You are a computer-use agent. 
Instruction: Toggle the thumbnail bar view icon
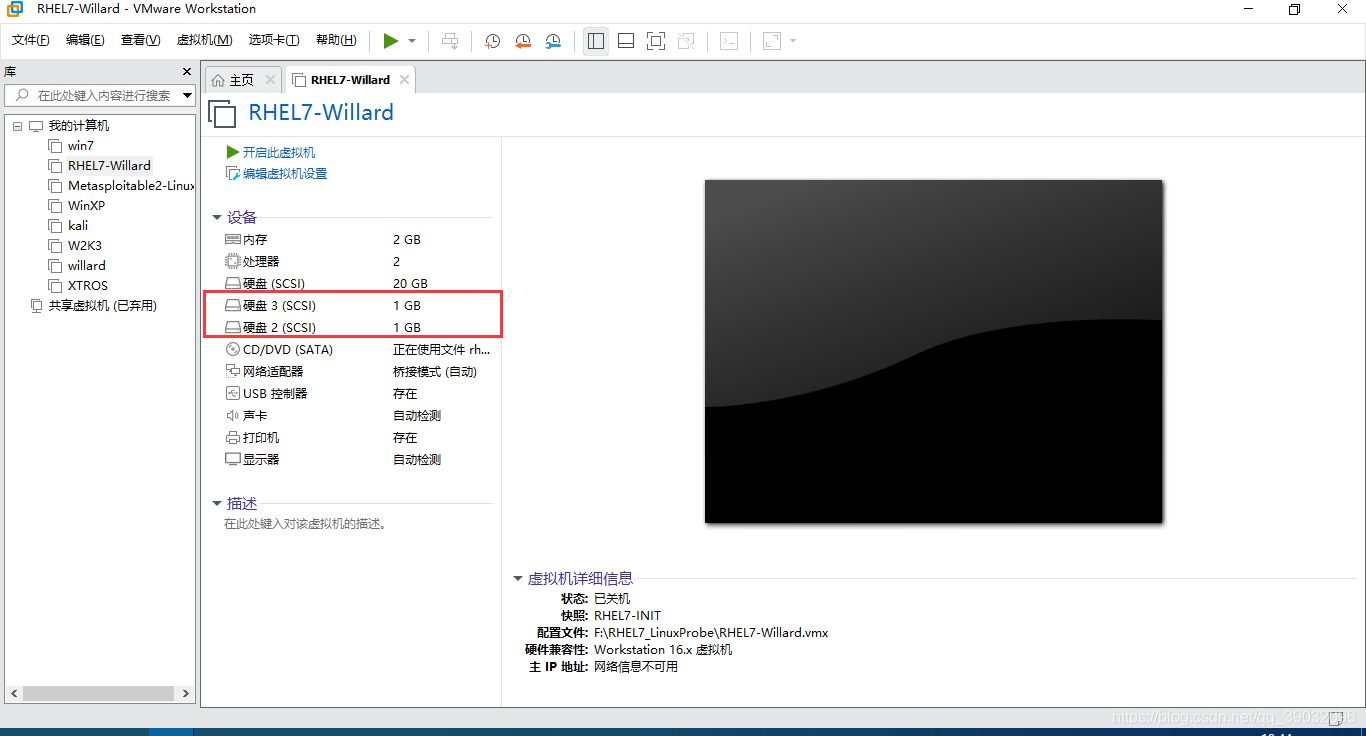tap(626, 41)
